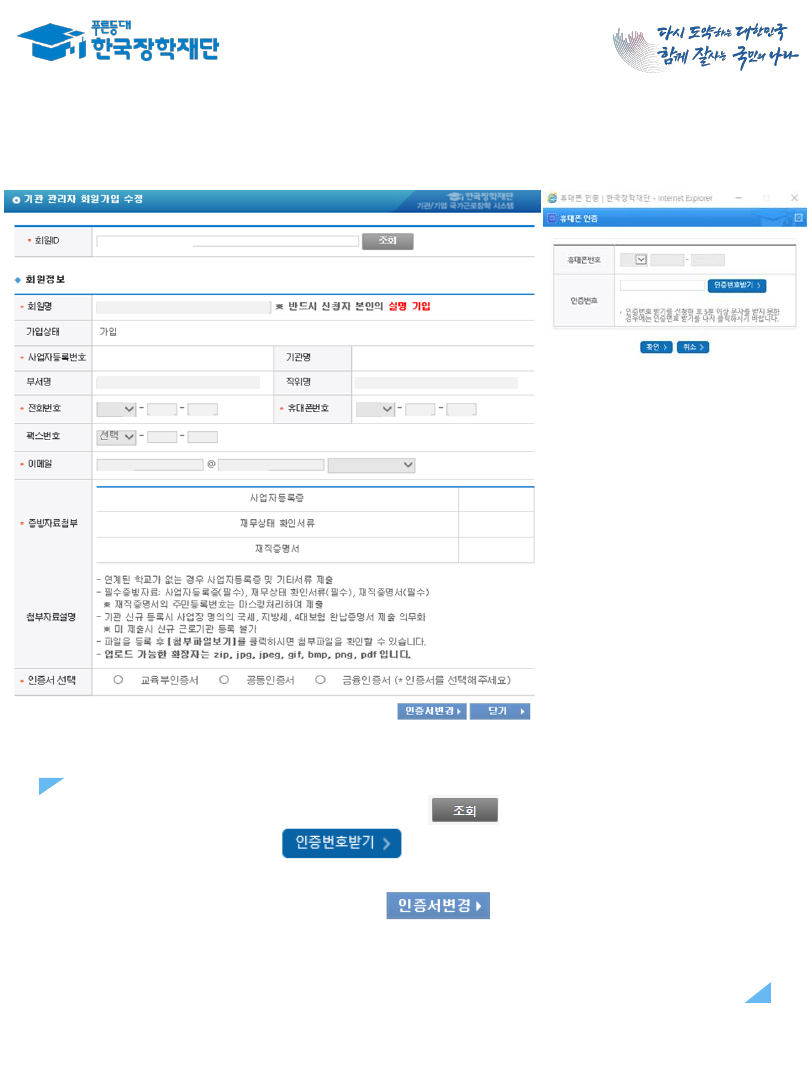Open the email domain dropdown
810x1080 pixels.
tap(371, 465)
